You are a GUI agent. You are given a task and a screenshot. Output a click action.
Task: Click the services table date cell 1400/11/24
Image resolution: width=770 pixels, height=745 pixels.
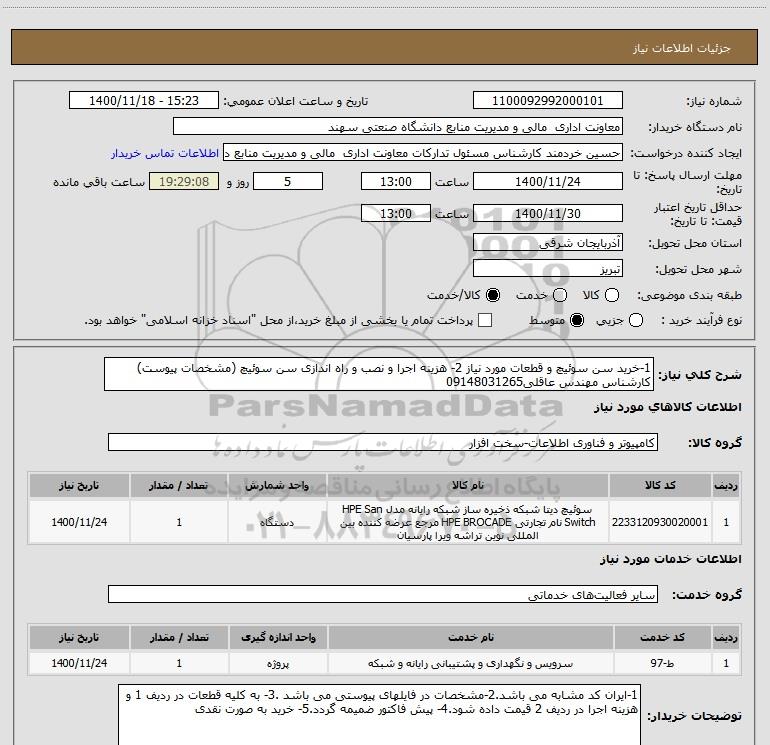coord(79,663)
